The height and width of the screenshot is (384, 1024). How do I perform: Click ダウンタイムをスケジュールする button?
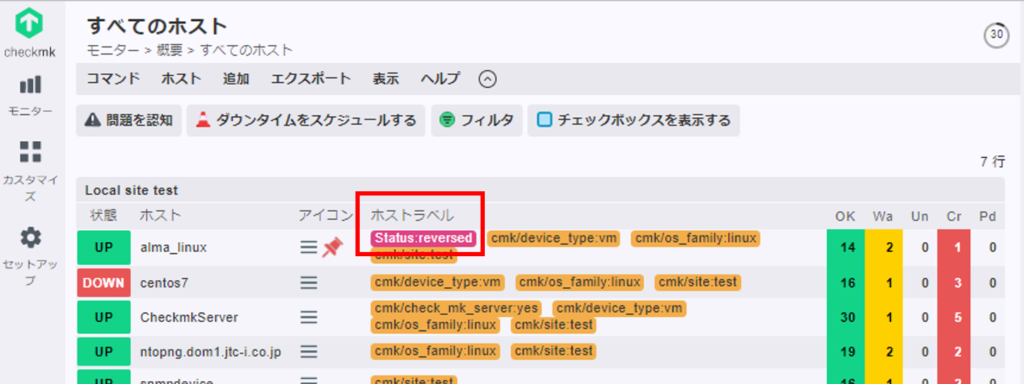pyautogui.click(x=306, y=121)
